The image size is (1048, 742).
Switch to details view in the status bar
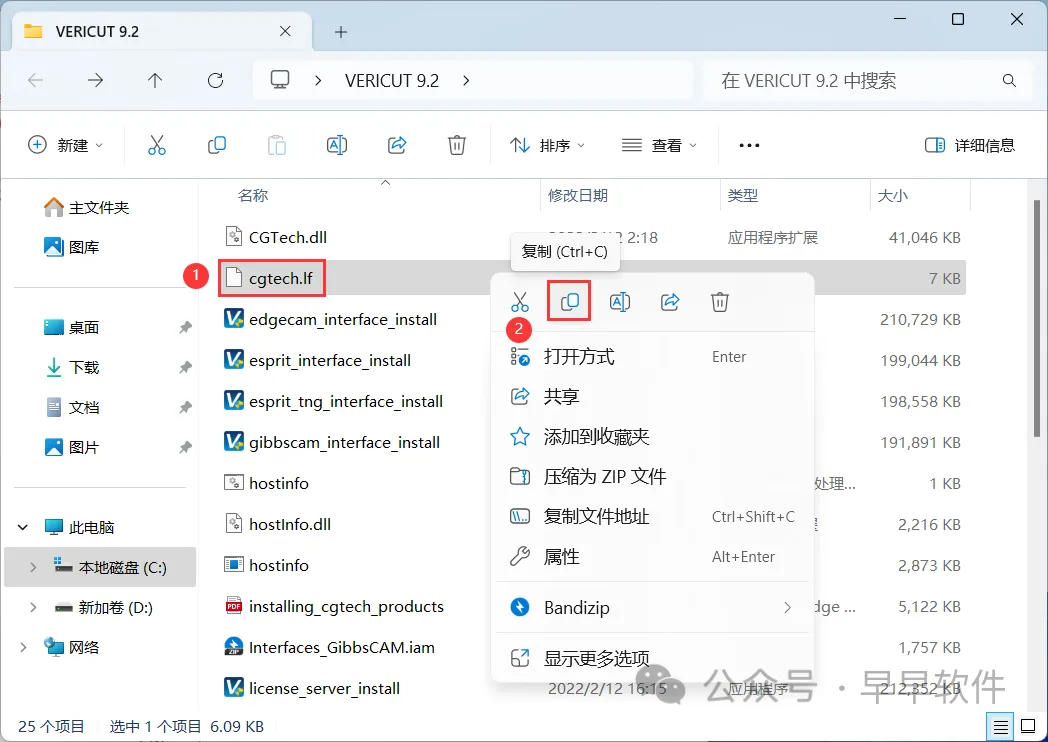point(1000,727)
